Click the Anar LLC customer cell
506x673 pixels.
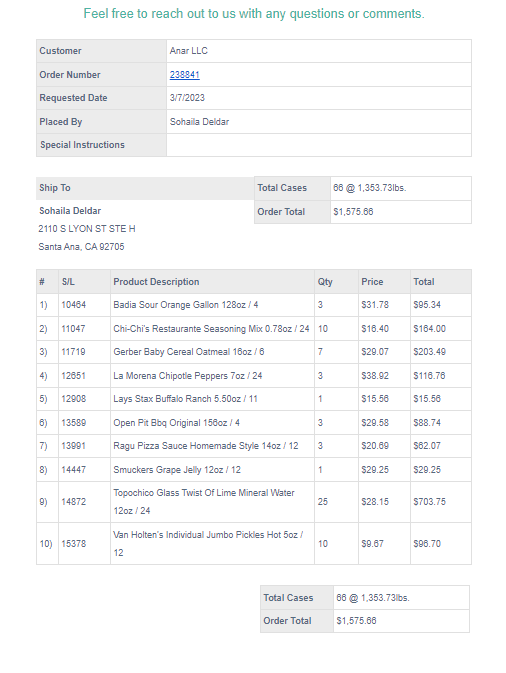click(x=318, y=51)
